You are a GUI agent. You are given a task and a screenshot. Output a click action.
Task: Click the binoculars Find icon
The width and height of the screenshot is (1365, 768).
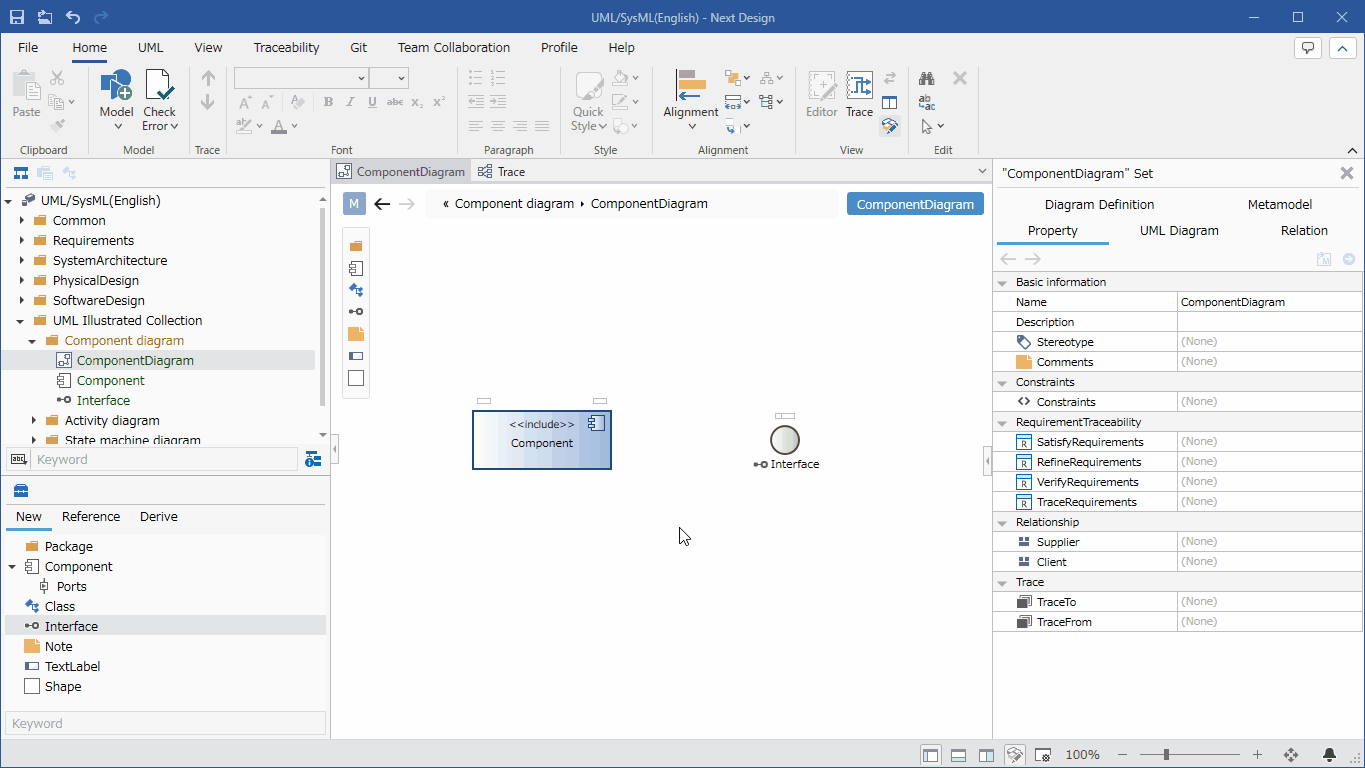click(927, 78)
